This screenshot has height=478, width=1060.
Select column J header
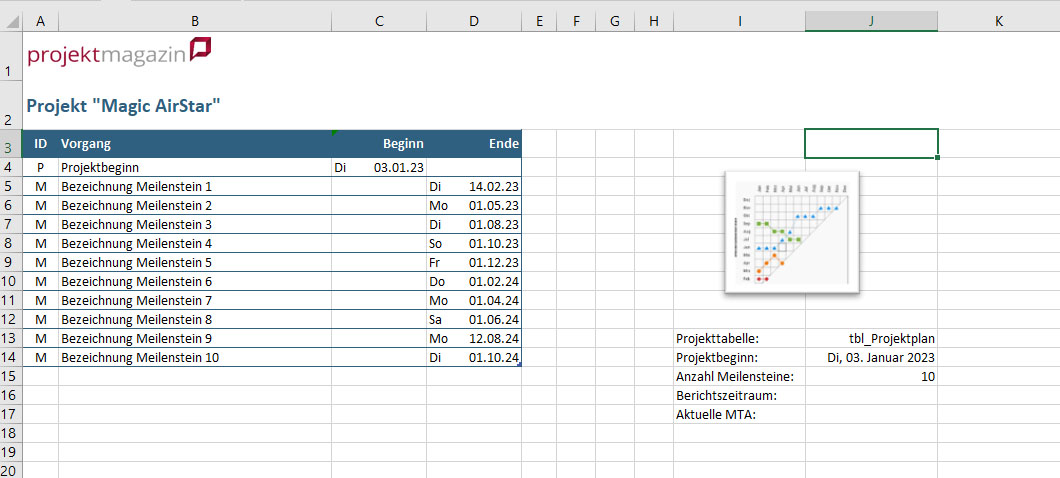tap(871, 21)
